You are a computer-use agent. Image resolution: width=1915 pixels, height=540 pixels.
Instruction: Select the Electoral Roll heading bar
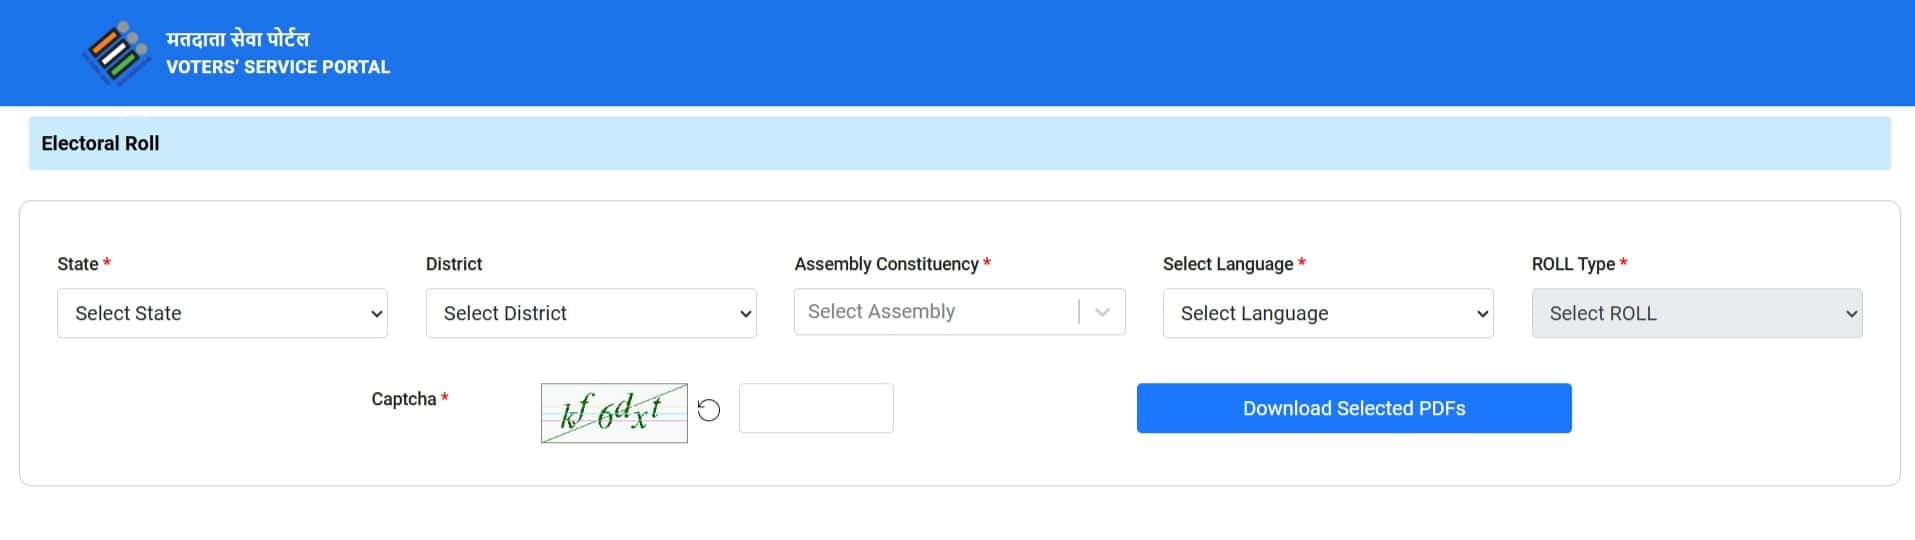[959, 143]
